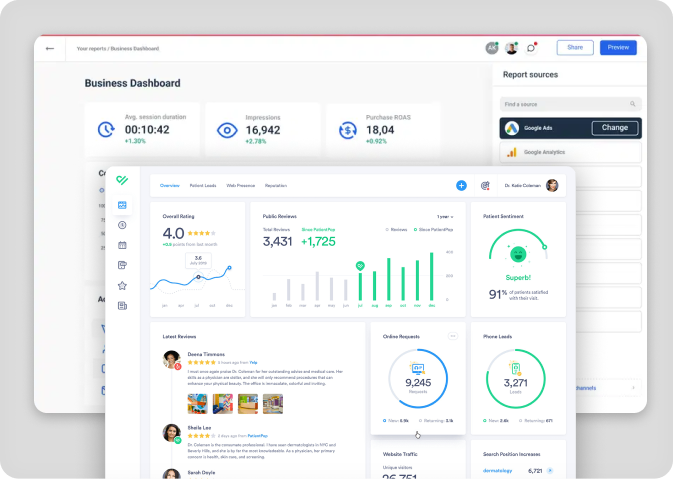
Task: Open the calendar icon in the left sidebar
Action: click(122, 245)
